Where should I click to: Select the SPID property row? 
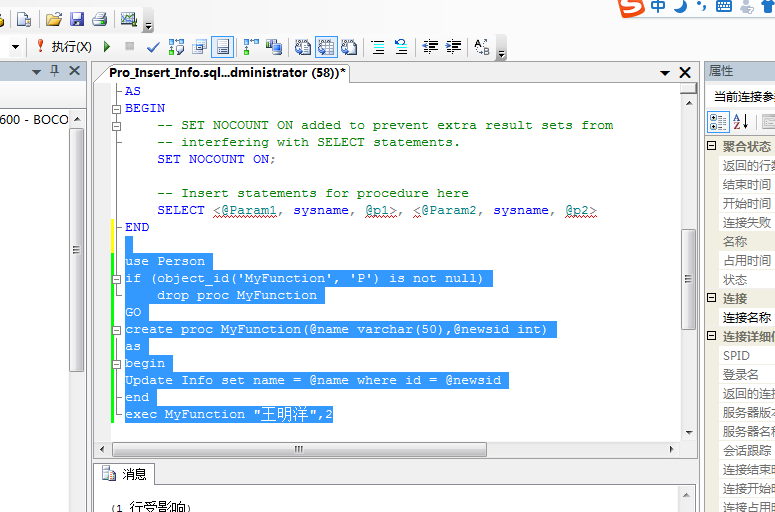pyautogui.click(x=746, y=355)
